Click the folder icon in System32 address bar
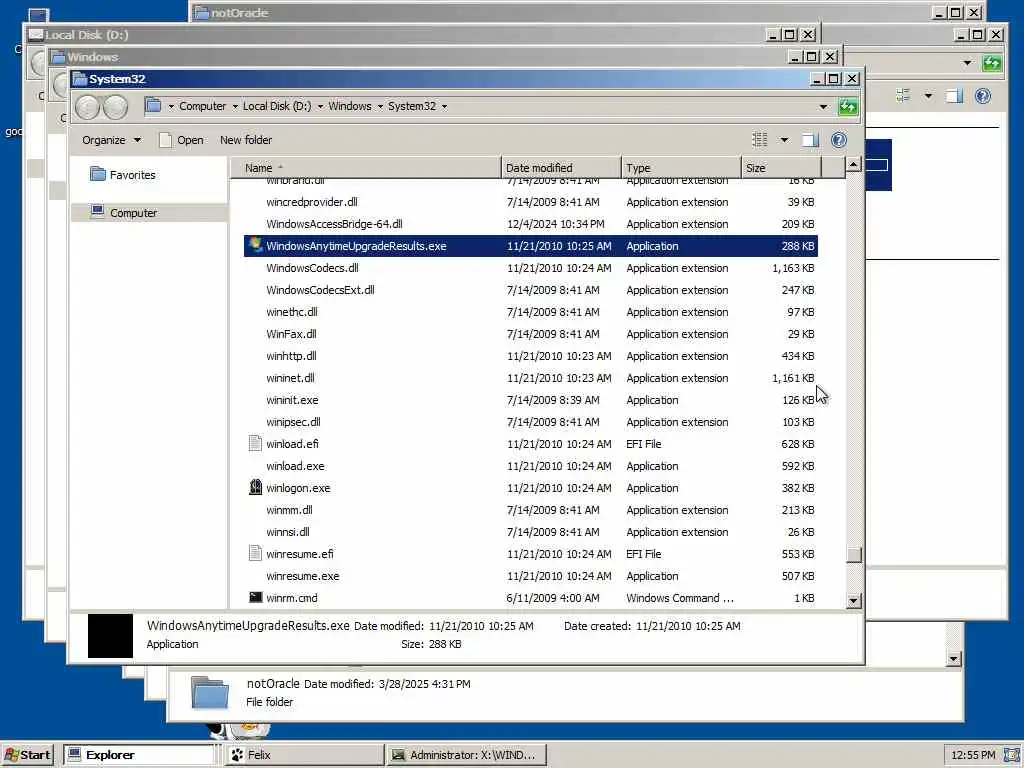Image resolution: width=1024 pixels, height=768 pixels. (x=153, y=105)
